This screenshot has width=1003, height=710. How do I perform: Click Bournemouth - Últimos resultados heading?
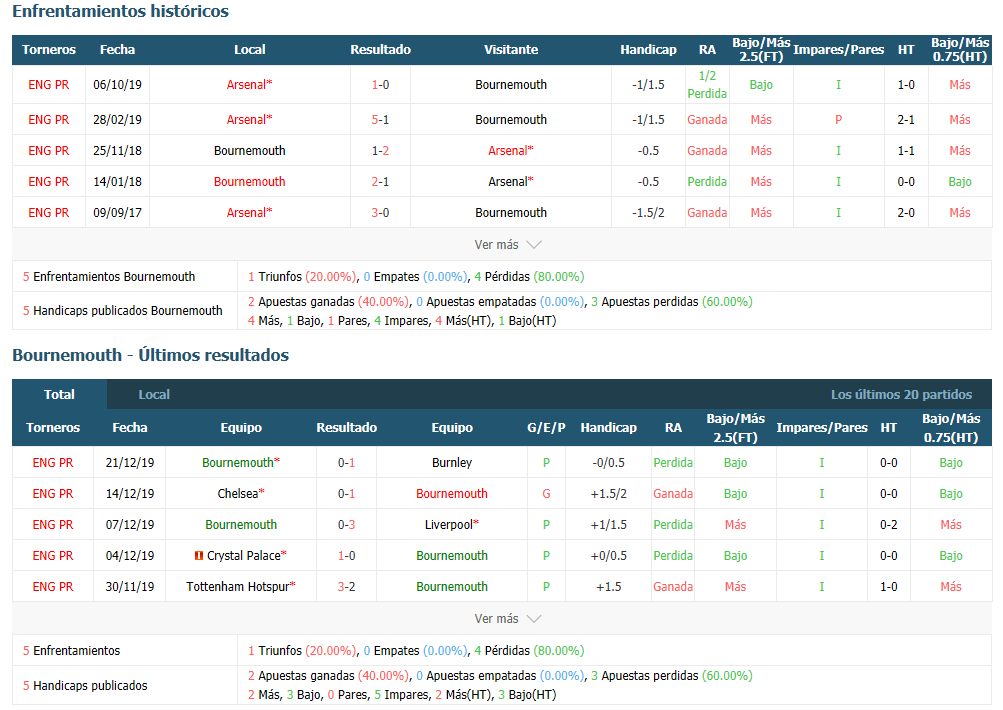(150, 355)
